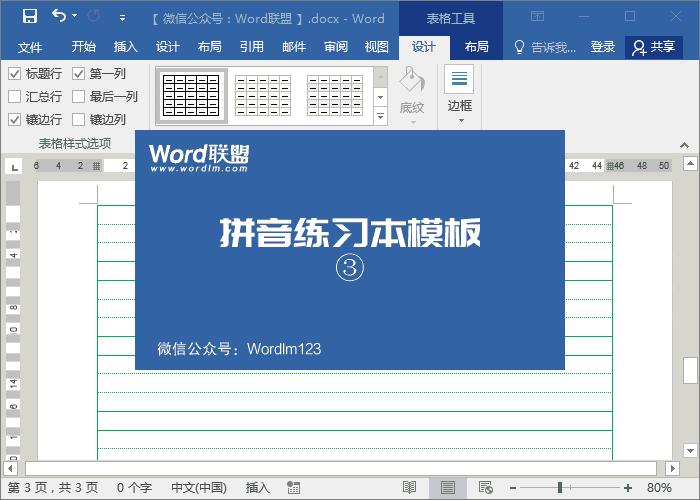This screenshot has width=700, height=500.
Task: Click the 80% zoom level
Action: [659, 488]
